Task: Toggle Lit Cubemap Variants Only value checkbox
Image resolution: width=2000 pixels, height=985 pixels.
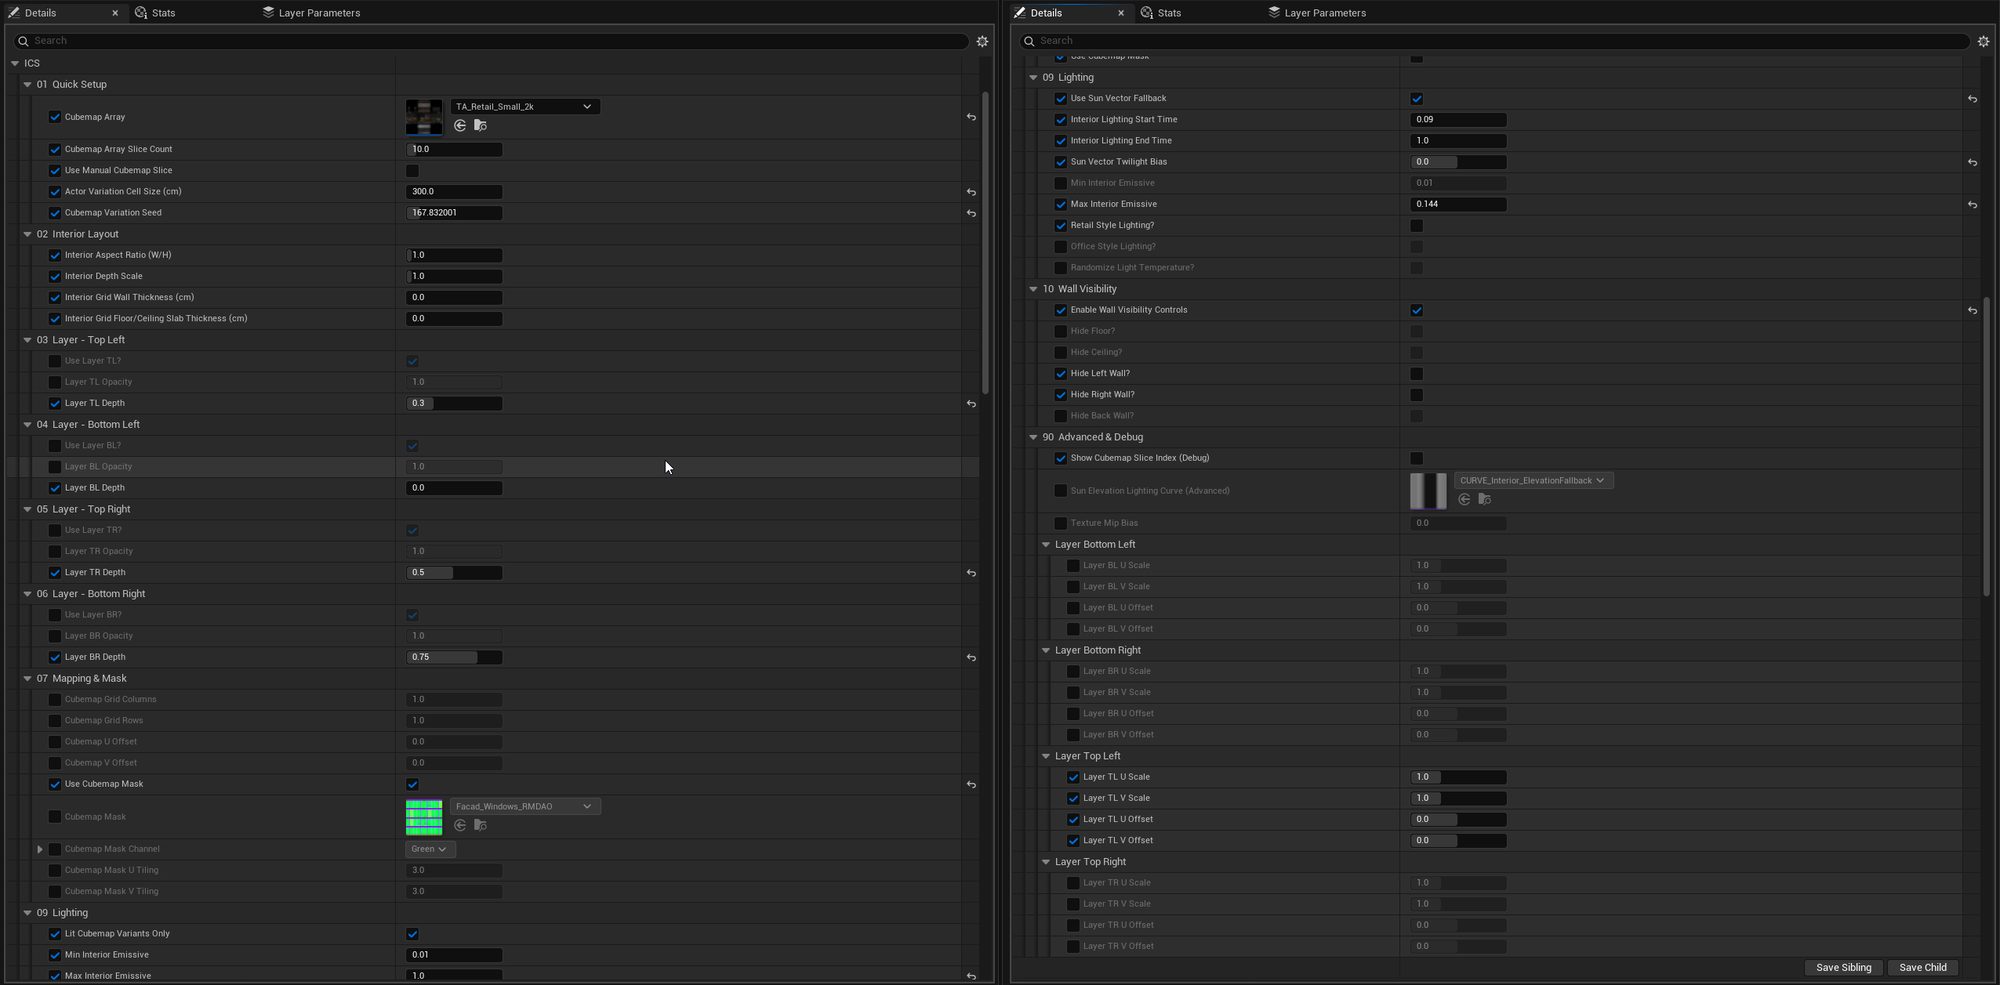Action: click(412, 934)
